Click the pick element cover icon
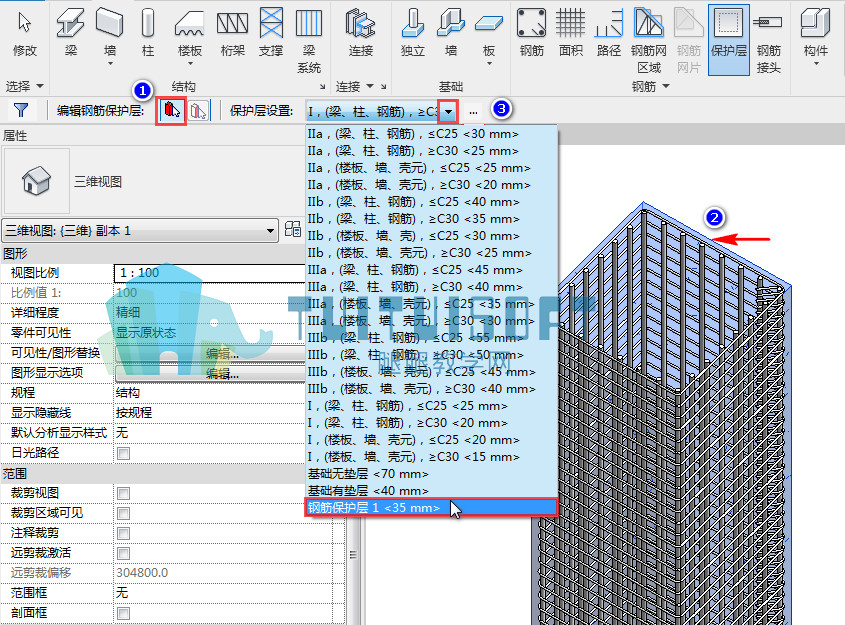Viewport: 845px width, 625px height. [171, 111]
